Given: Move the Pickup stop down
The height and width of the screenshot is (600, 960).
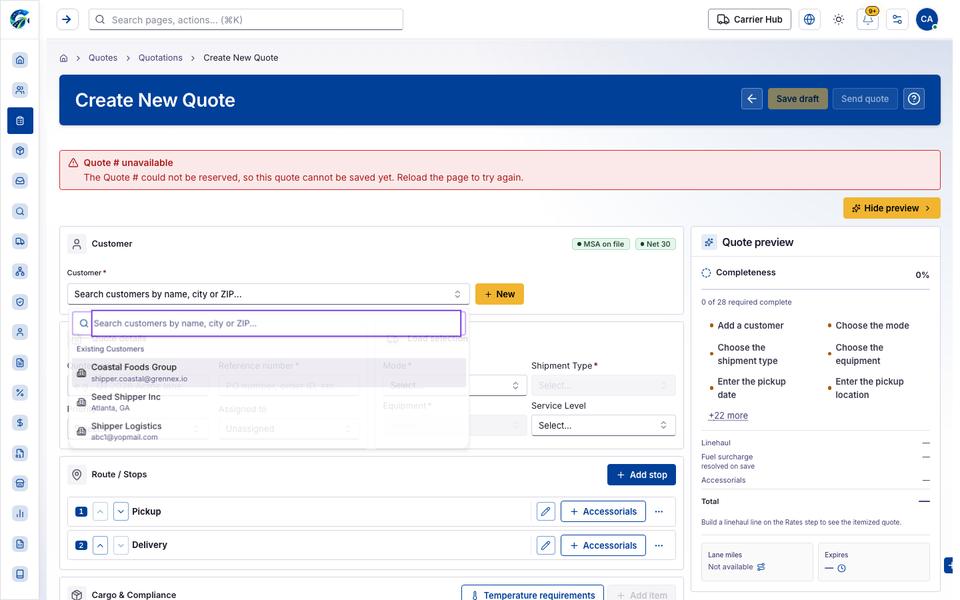Looking at the screenshot, I should coord(121,511).
